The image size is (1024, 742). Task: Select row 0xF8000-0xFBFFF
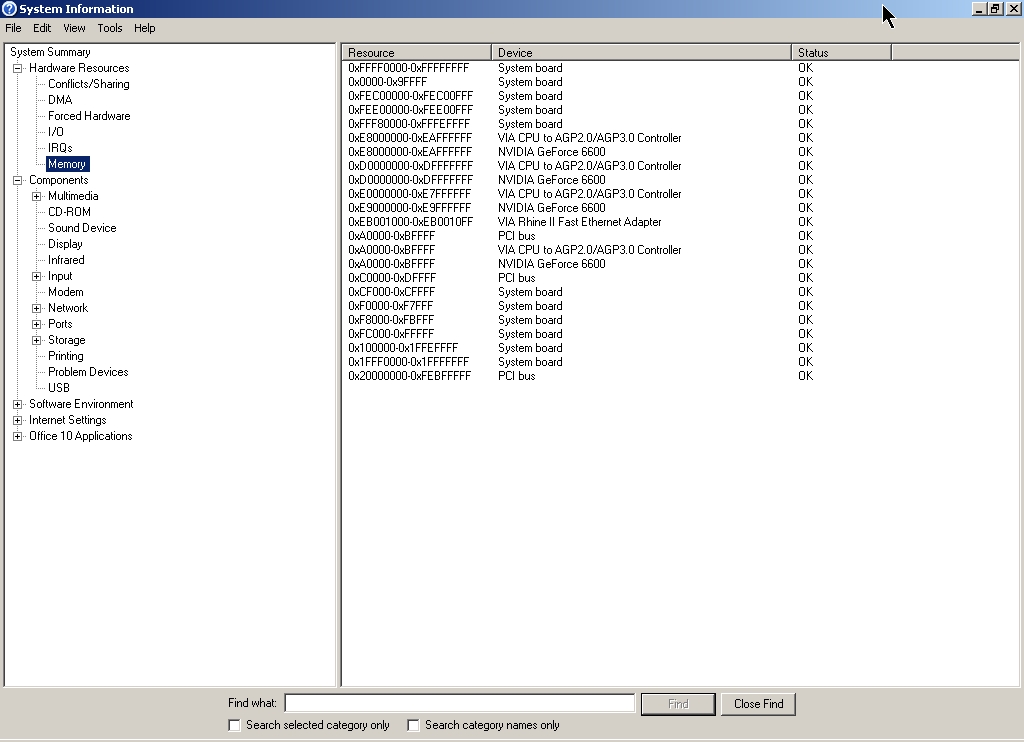[x=391, y=320]
